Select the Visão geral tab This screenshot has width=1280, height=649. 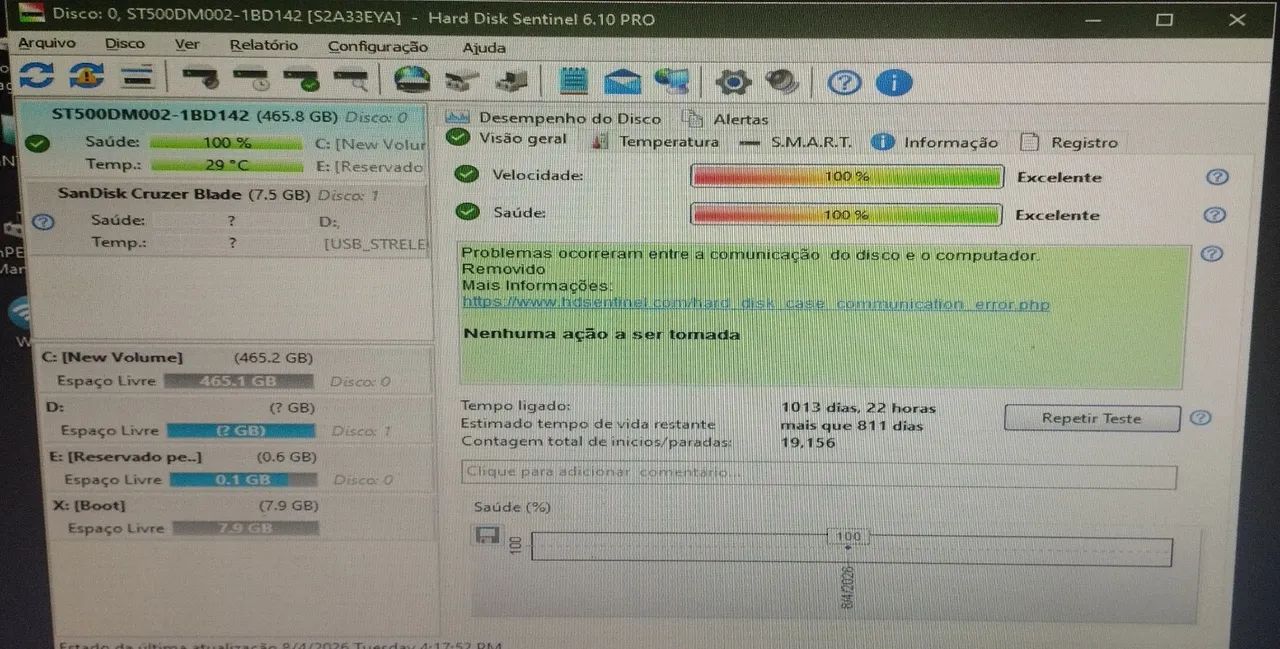click(509, 139)
